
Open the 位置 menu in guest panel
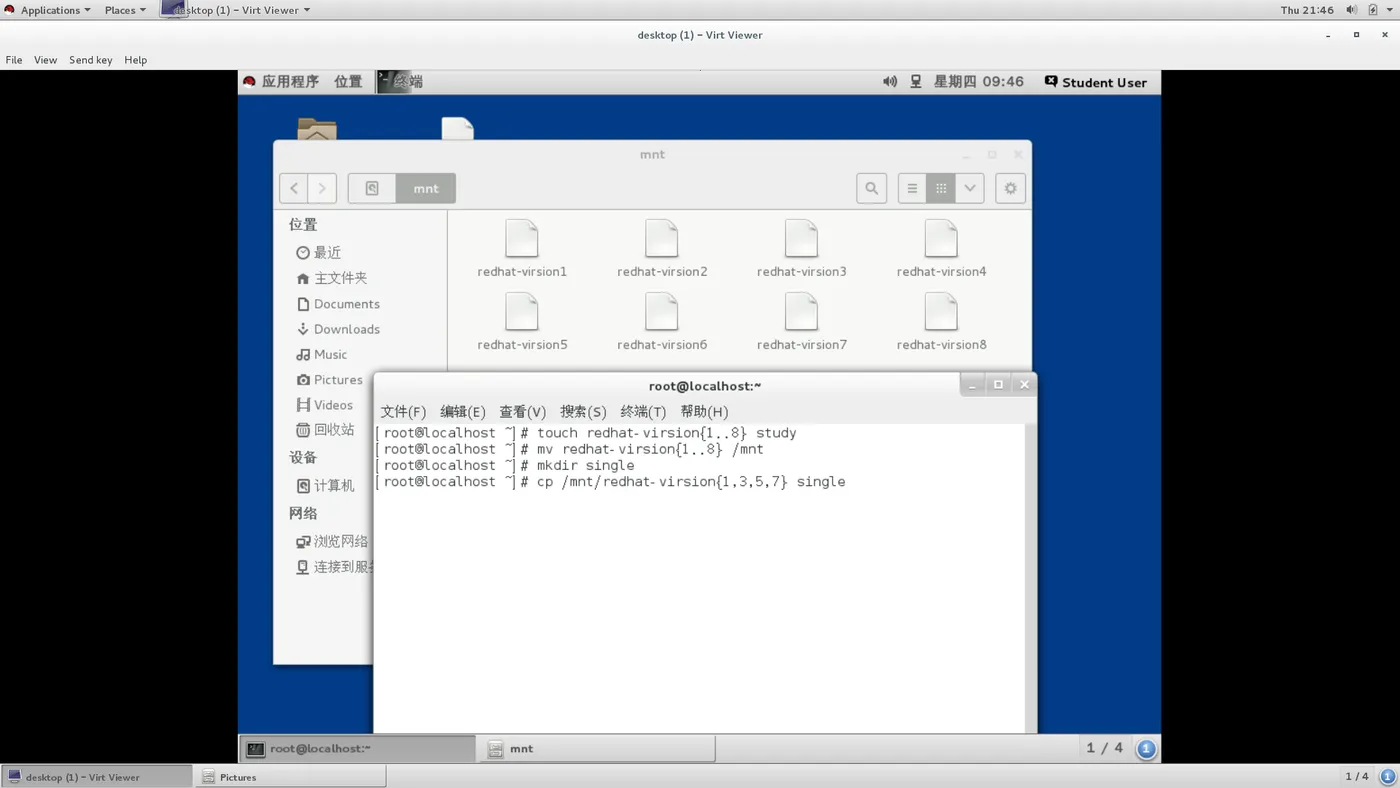[x=348, y=82]
